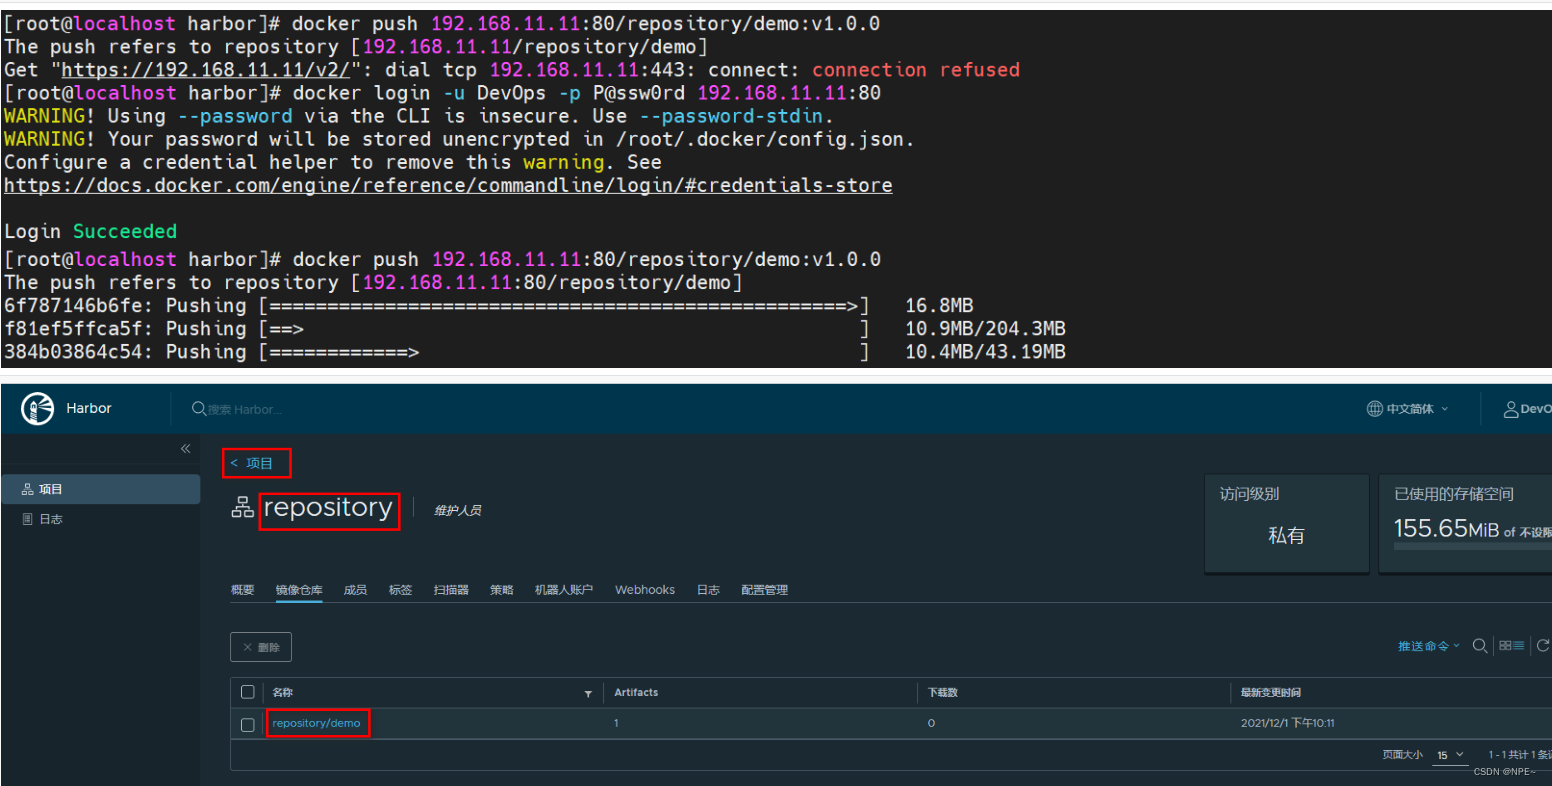
Task: Click the globe language icon
Action: coord(1375,409)
